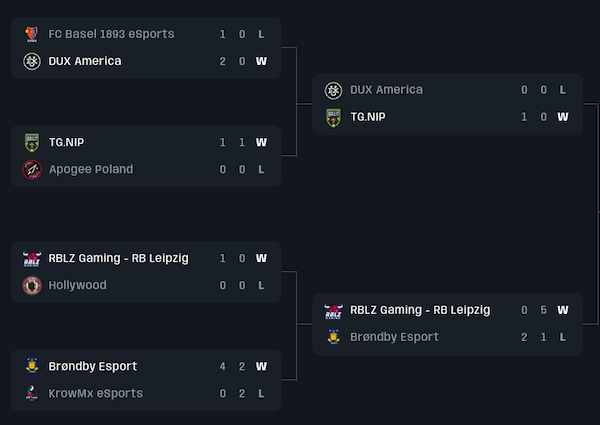Open the FC Basel 1893 eSports team name
Image resolution: width=600 pixels, height=425 pixels.
click(111, 34)
